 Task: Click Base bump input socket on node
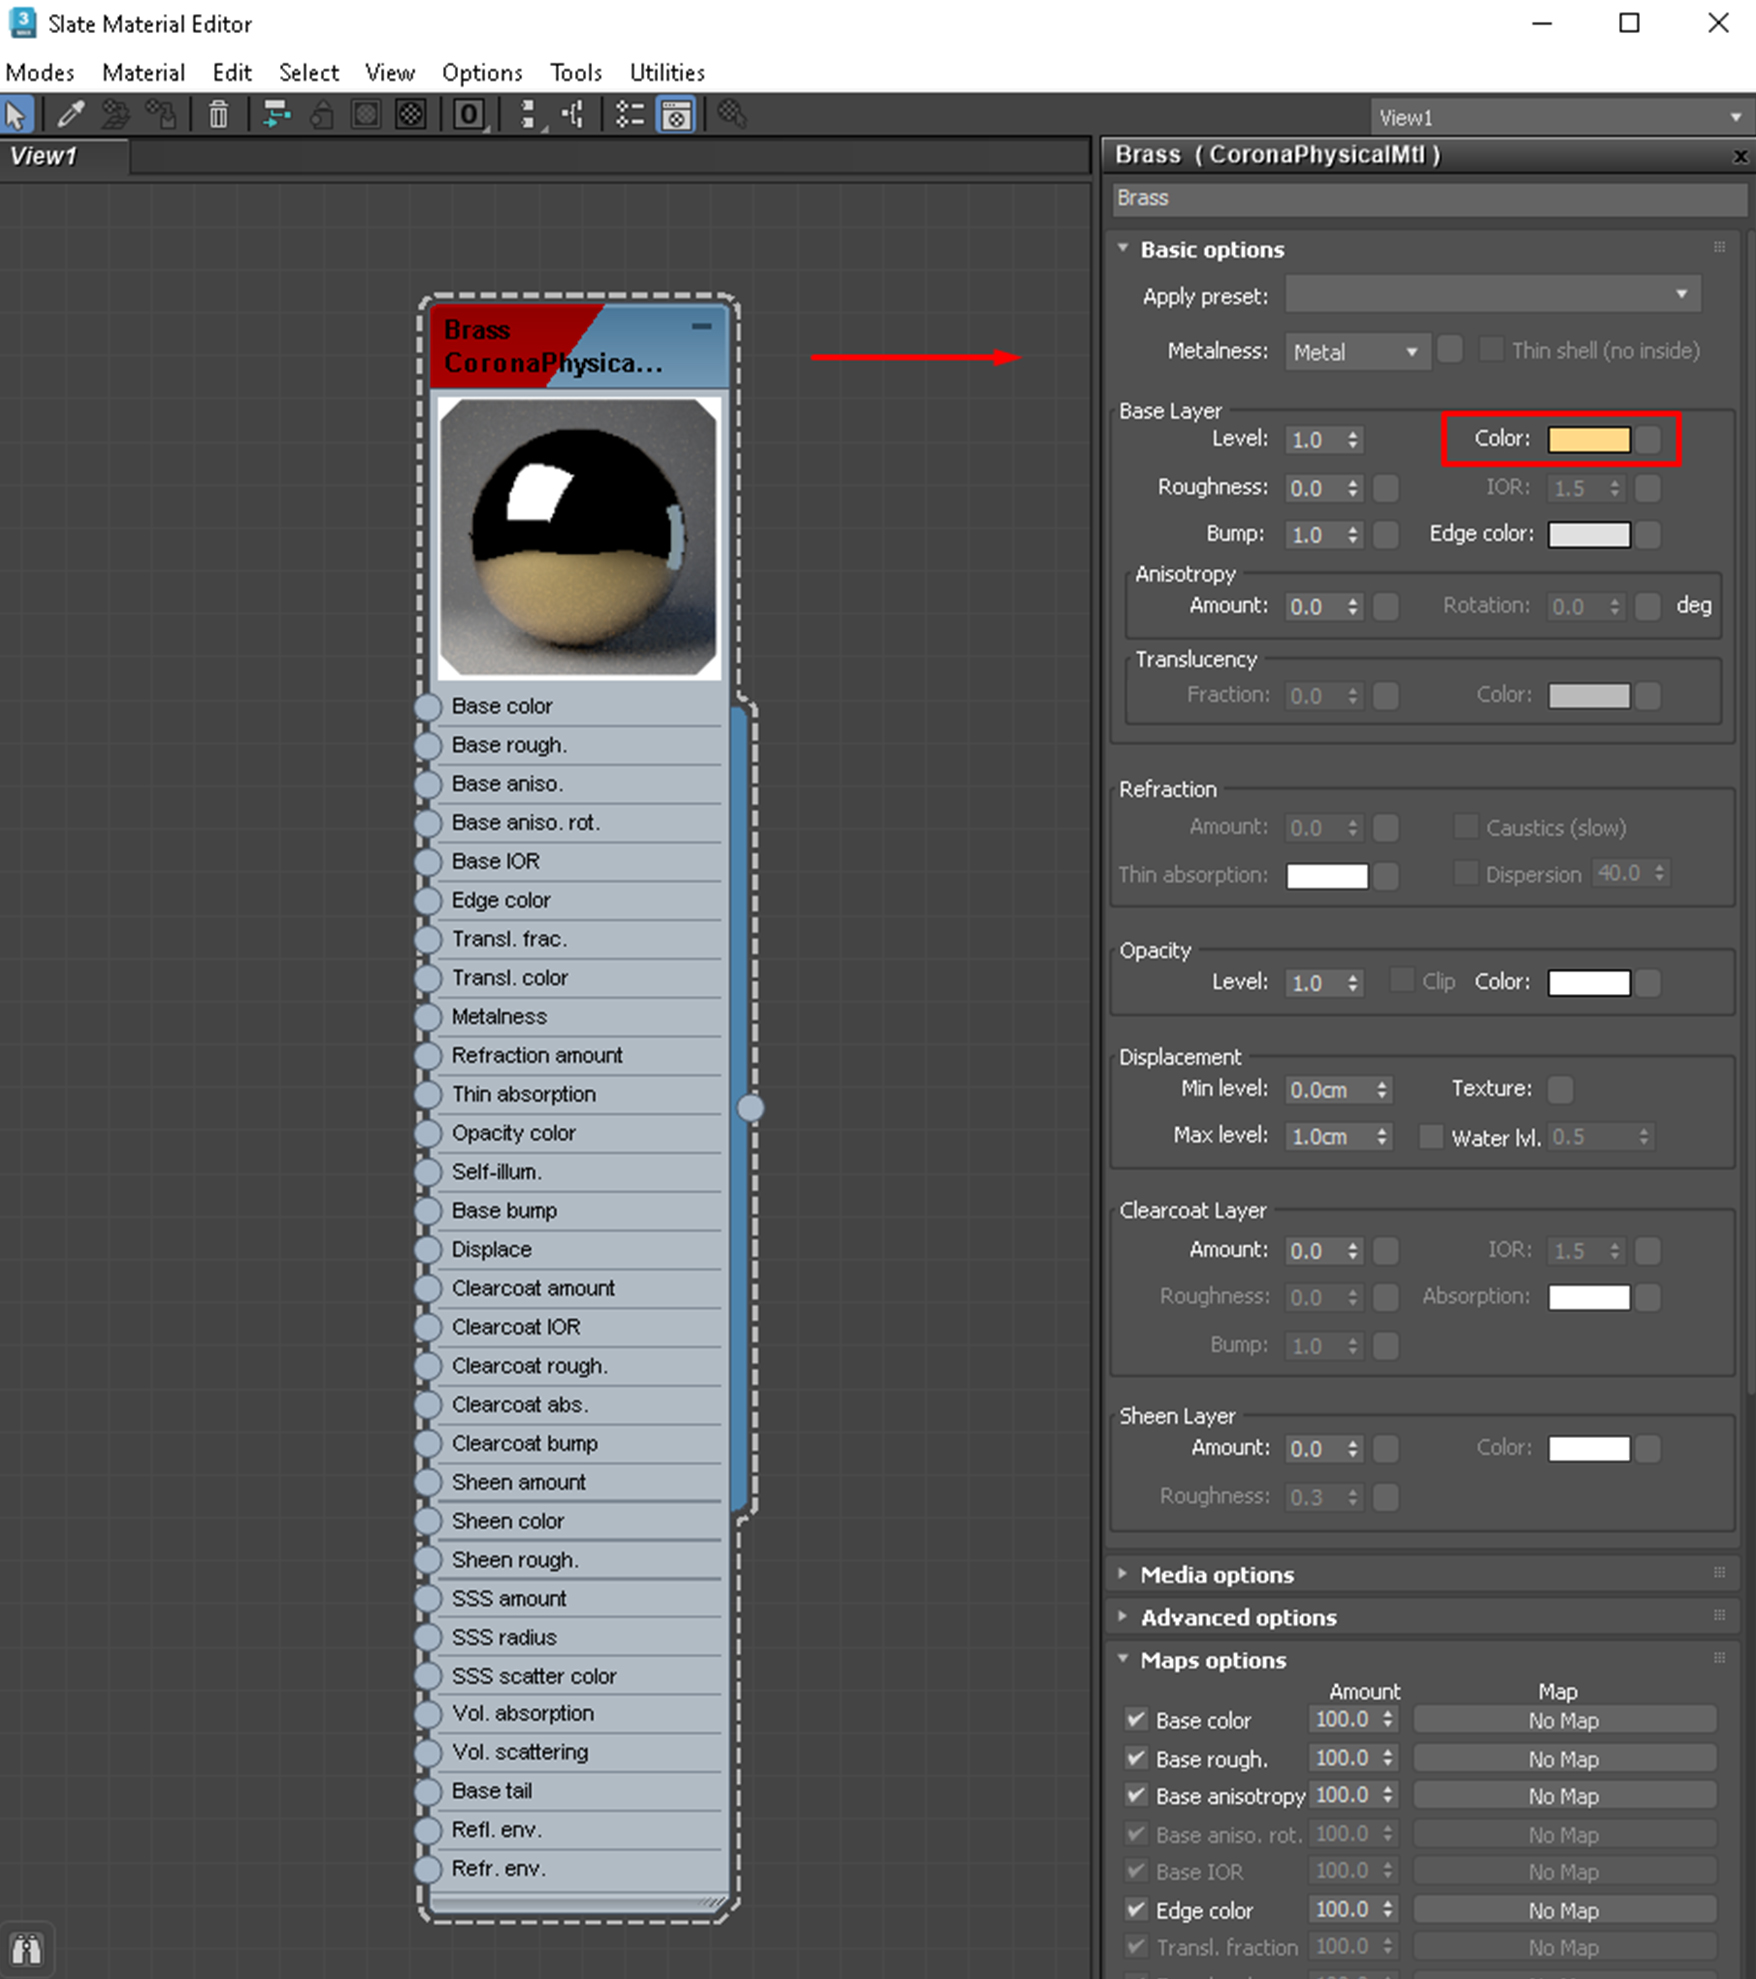click(428, 1211)
